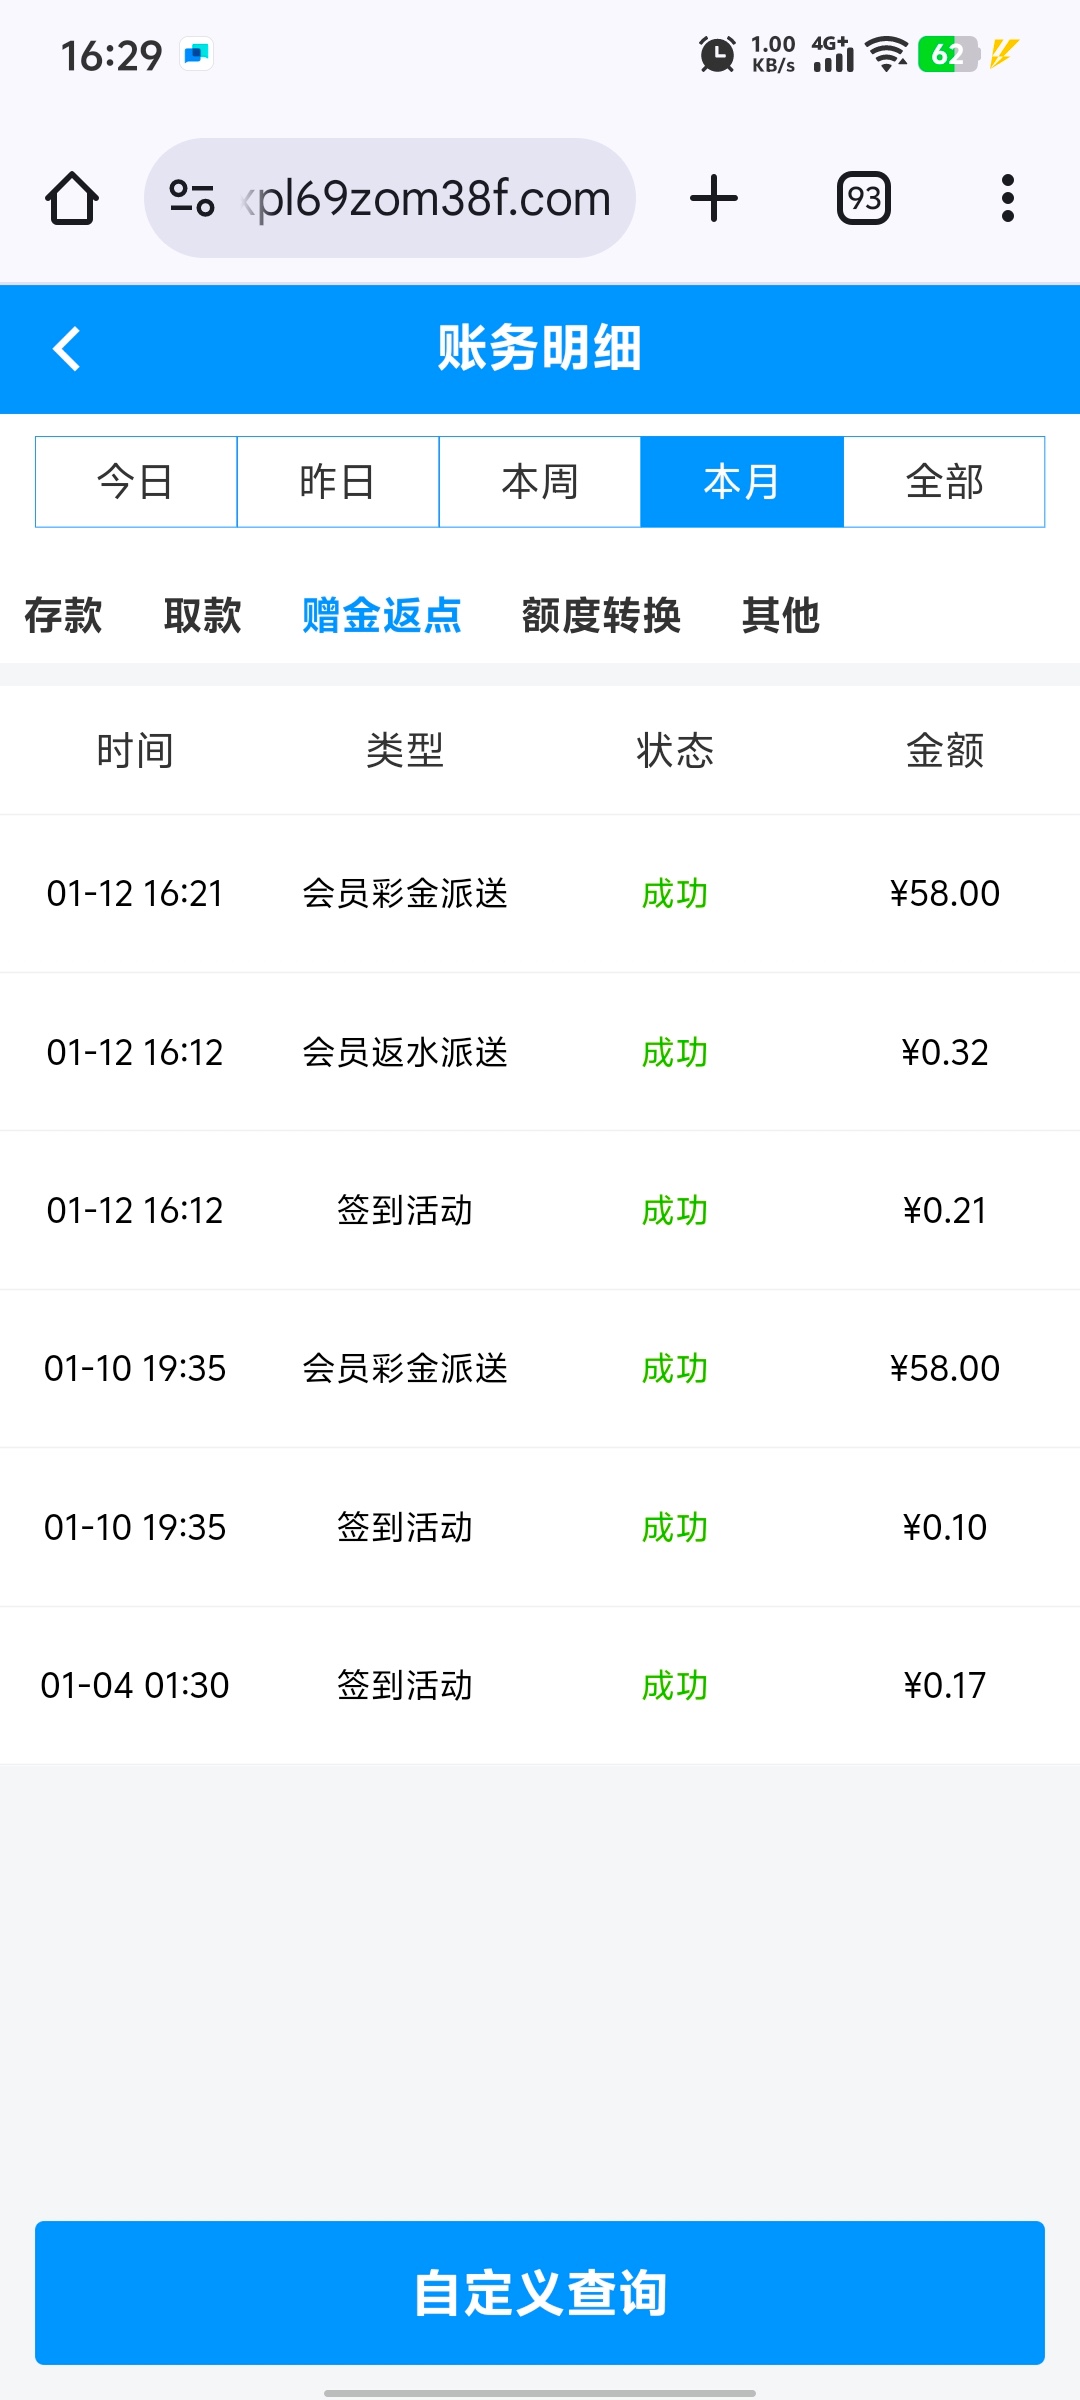This screenshot has width=1080, height=2400.
Task: Go back using the header arrow
Action: [67, 349]
